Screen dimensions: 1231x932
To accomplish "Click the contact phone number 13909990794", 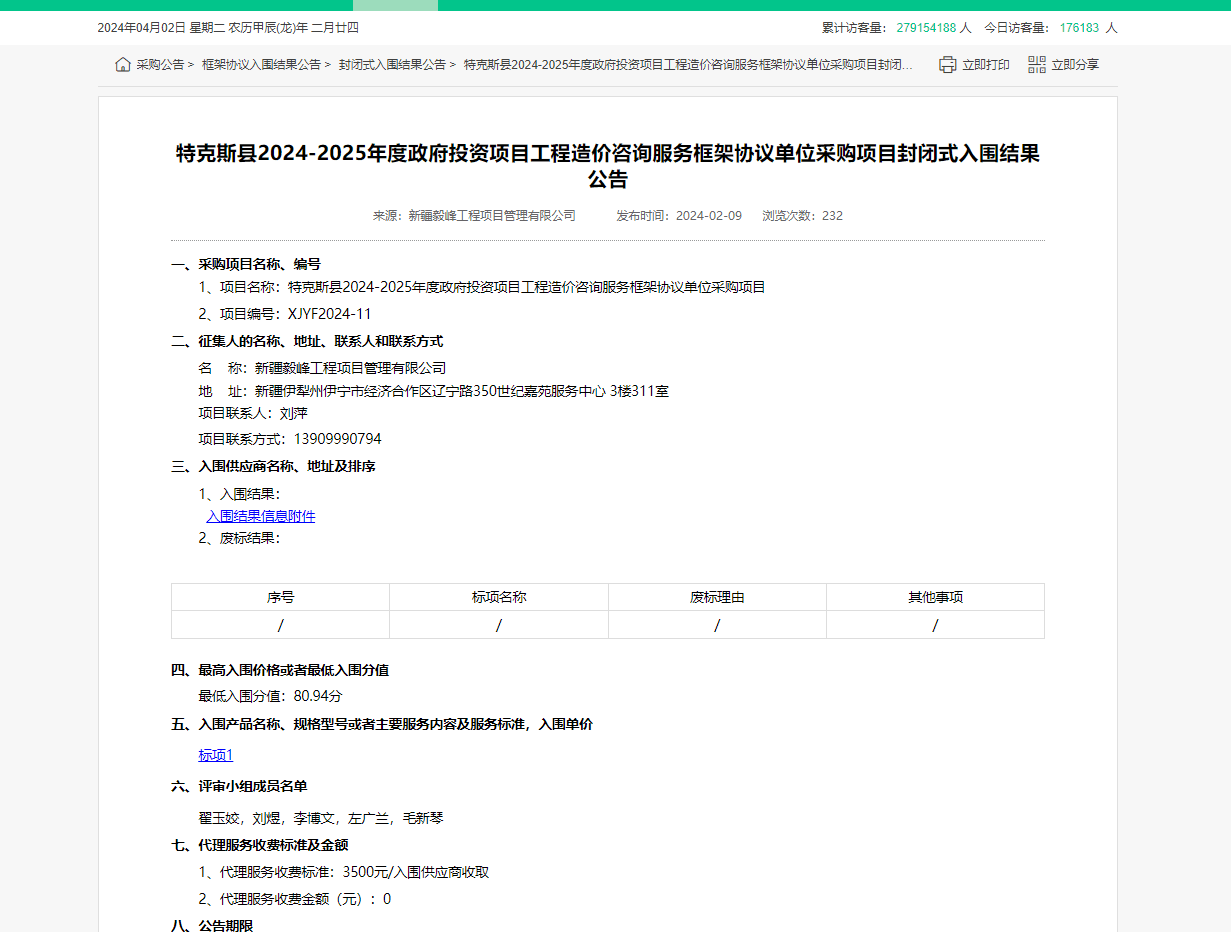I will pyautogui.click(x=337, y=439).
